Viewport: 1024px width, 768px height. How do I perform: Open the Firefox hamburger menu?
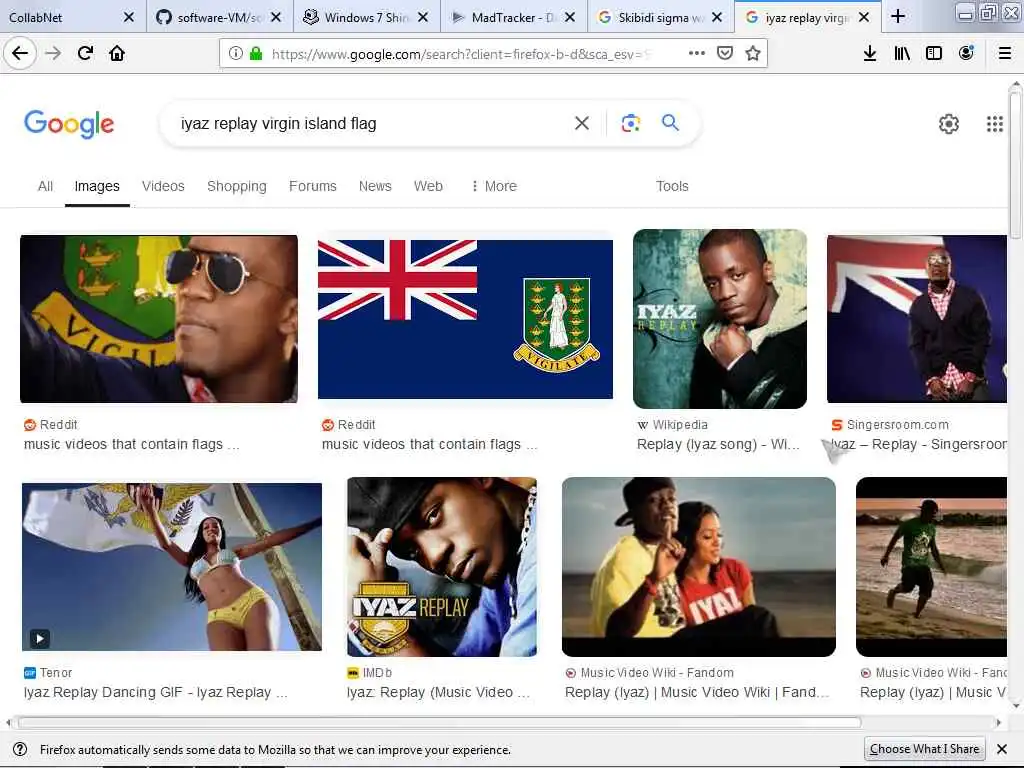[x=1005, y=53]
